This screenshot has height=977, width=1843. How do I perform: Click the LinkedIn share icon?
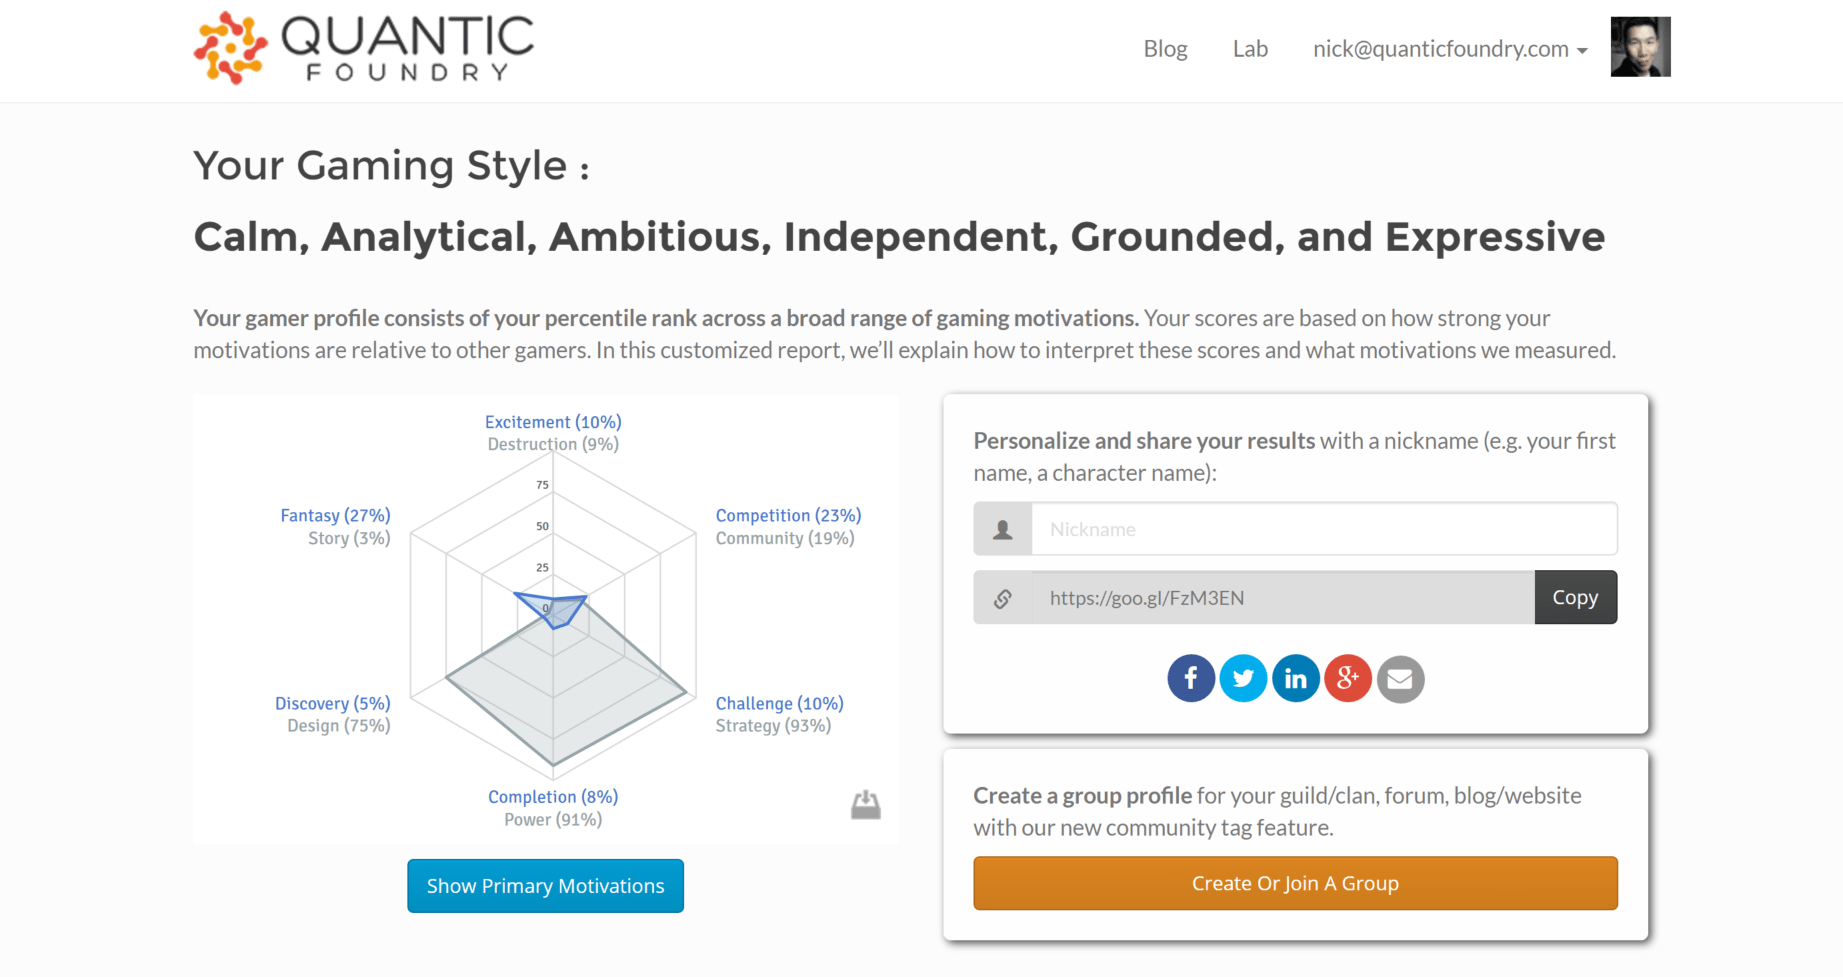tap(1295, 679)
